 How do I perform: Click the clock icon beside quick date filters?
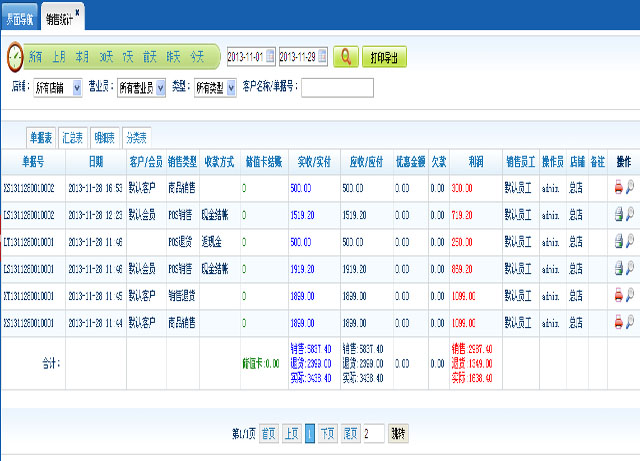click(x=15, y=57)
